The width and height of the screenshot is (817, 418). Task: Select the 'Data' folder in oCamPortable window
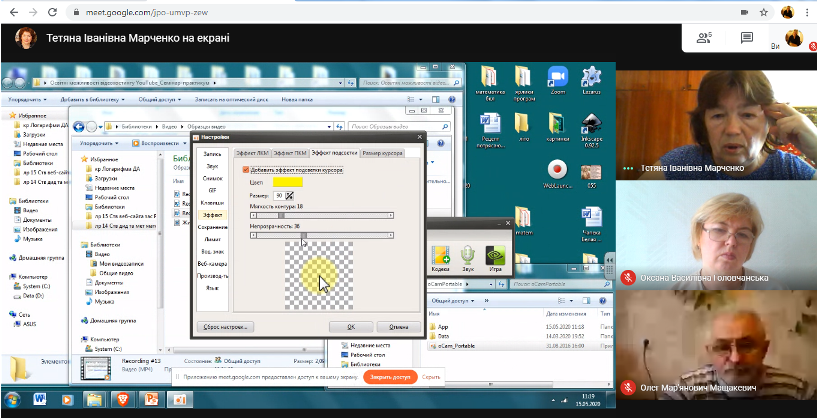point(443,336)
